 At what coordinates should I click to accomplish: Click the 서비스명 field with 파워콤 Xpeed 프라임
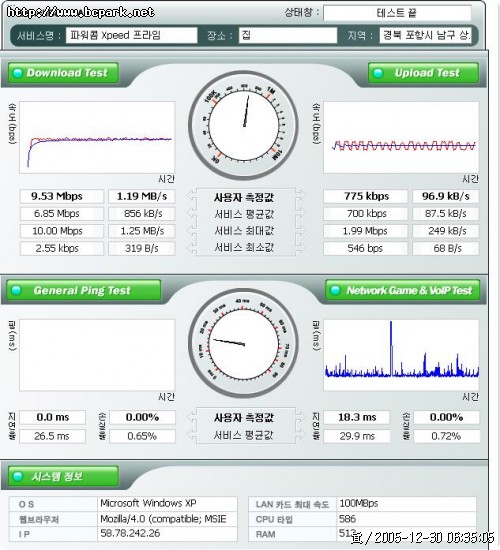[132, 35]
